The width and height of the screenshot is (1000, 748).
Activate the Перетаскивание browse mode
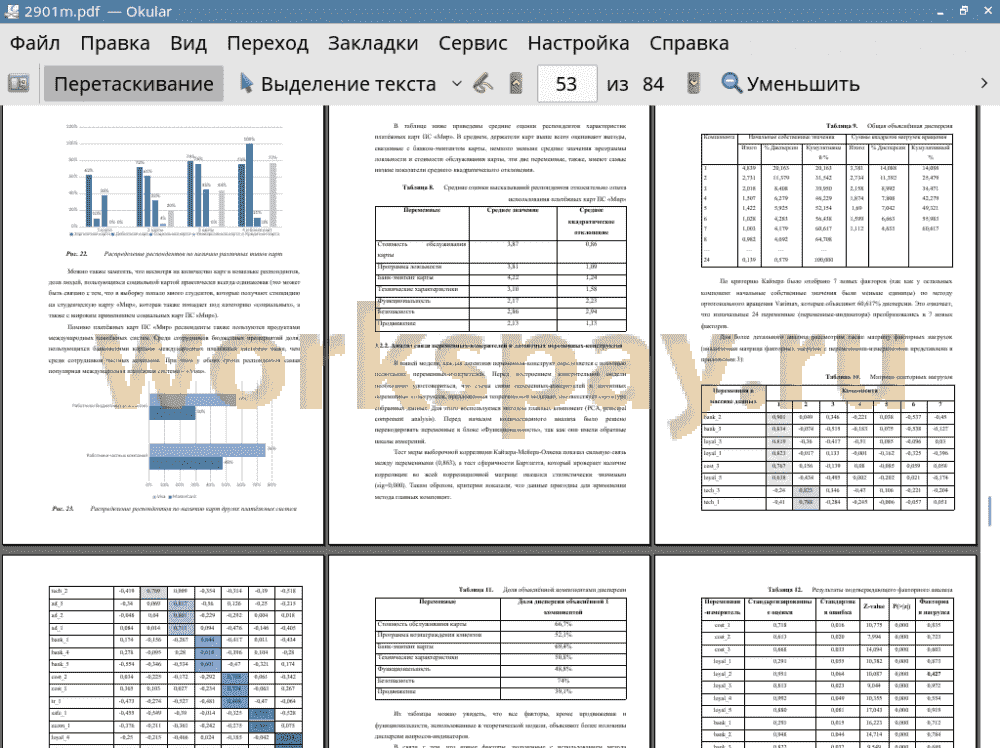[x=133, y=84]
